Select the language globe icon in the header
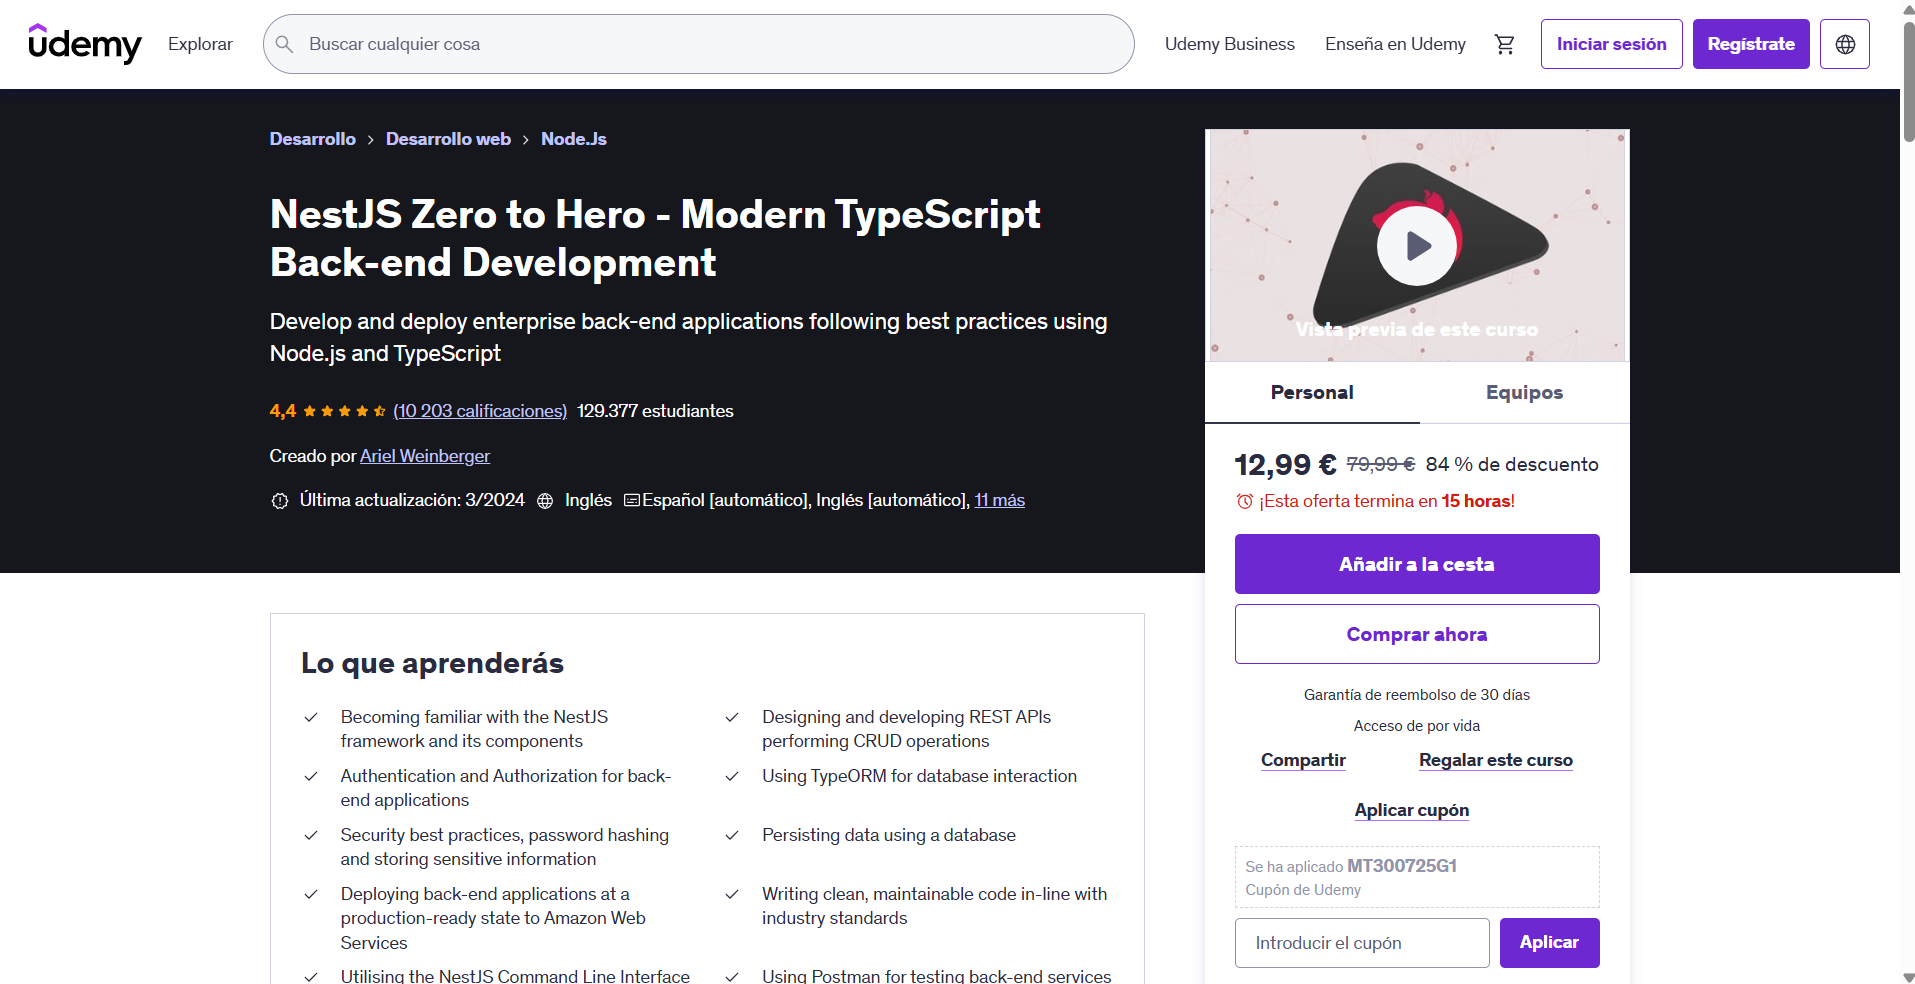This screenshot has height=984, width=1915. coord(1844,44)
